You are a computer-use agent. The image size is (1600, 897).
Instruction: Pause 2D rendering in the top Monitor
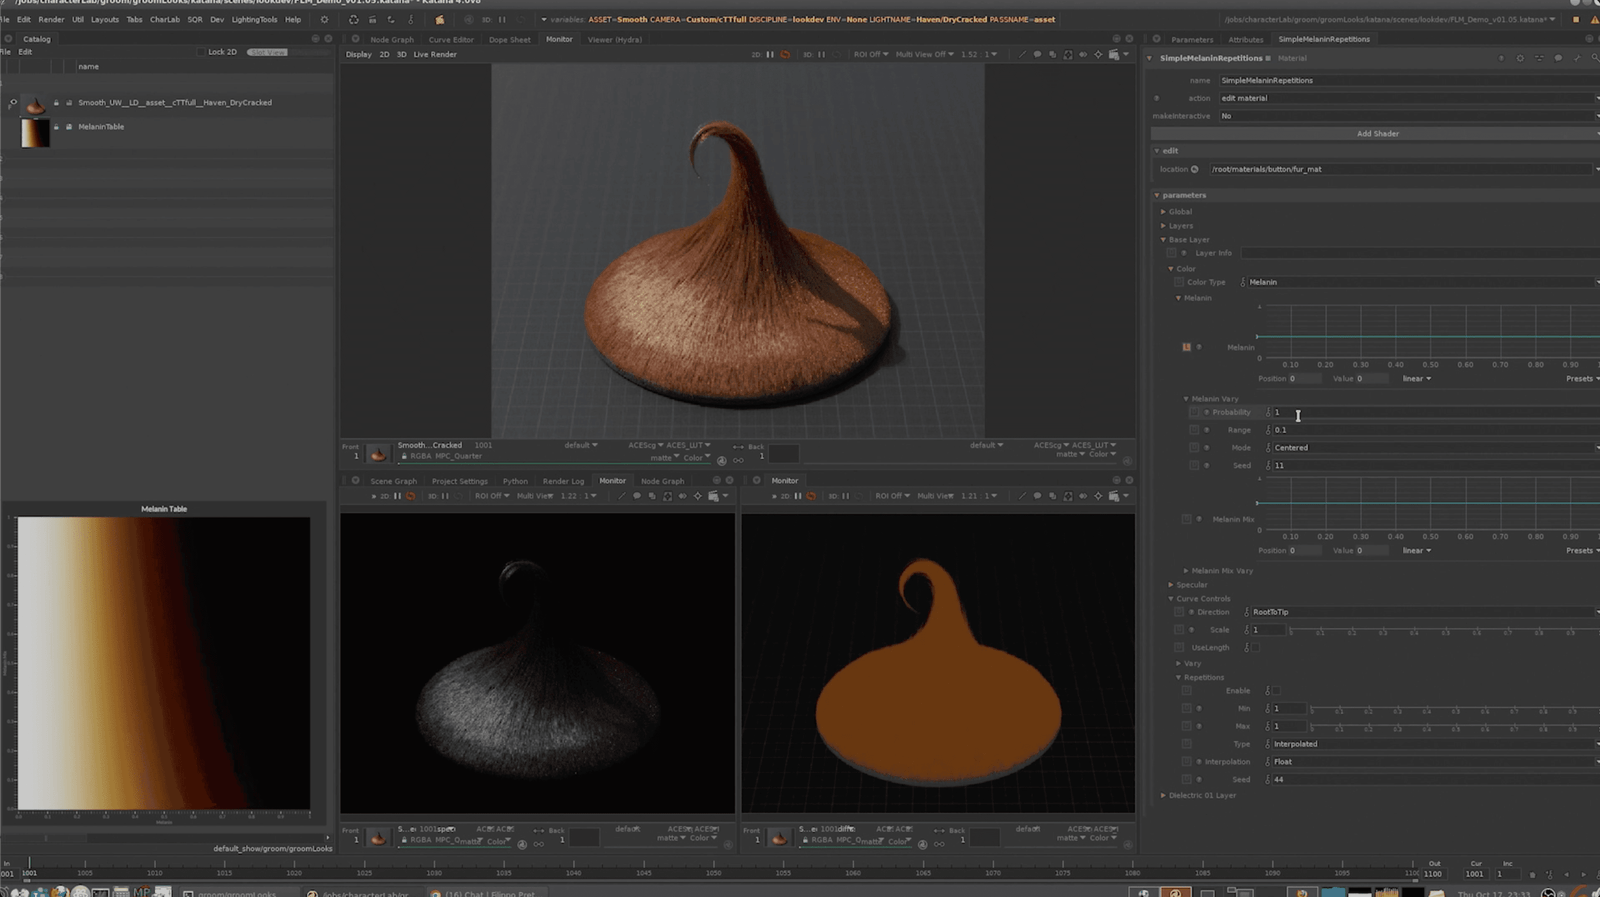(x=770, y=54)
